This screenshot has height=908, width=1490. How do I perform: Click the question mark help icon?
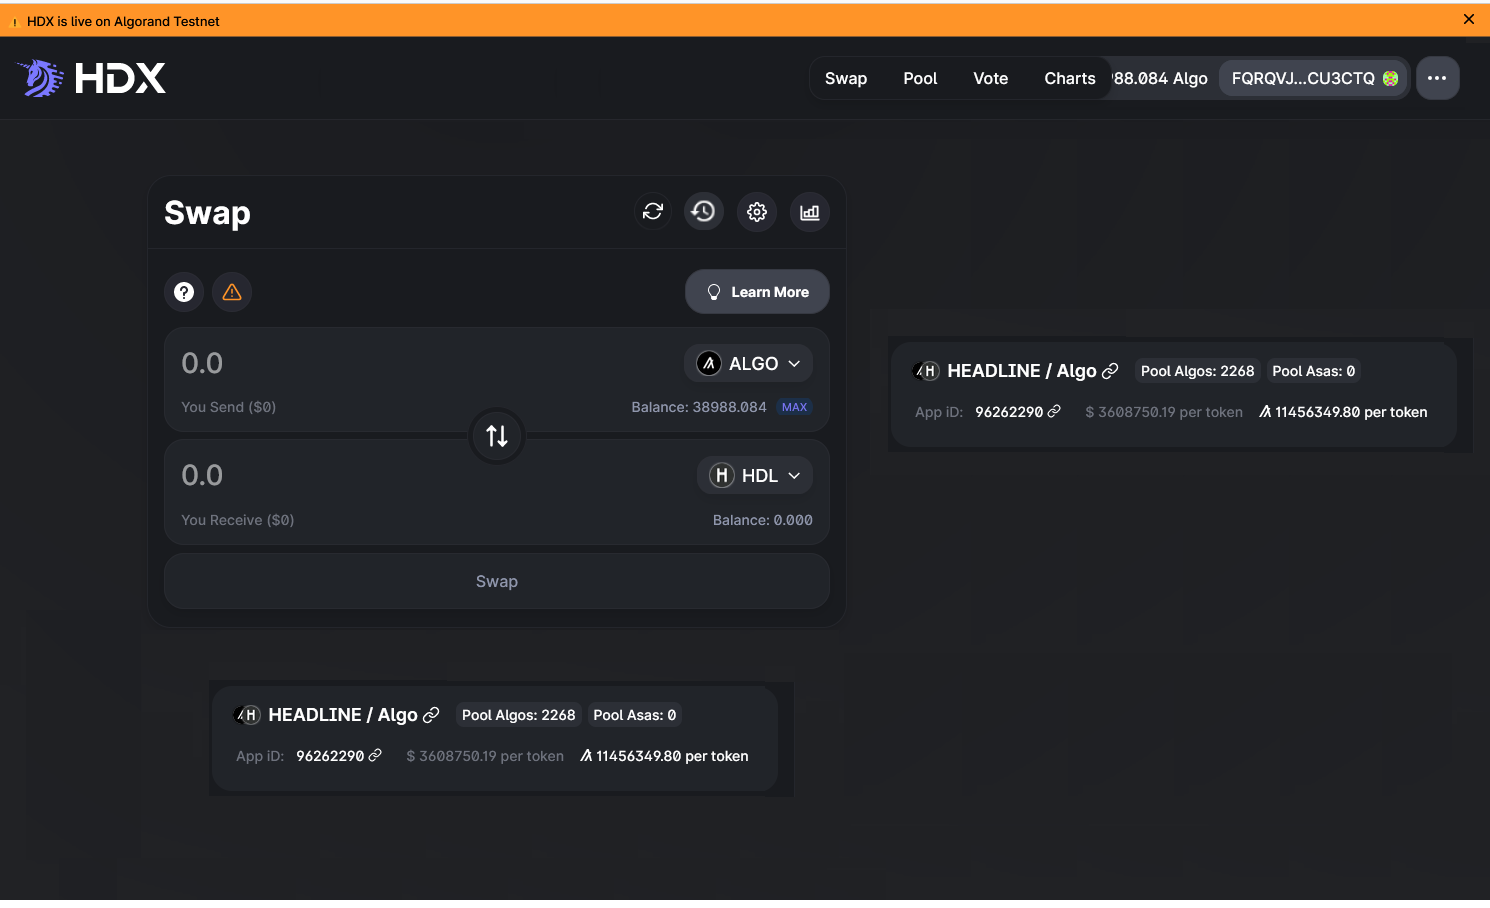(x=184, y=292)
